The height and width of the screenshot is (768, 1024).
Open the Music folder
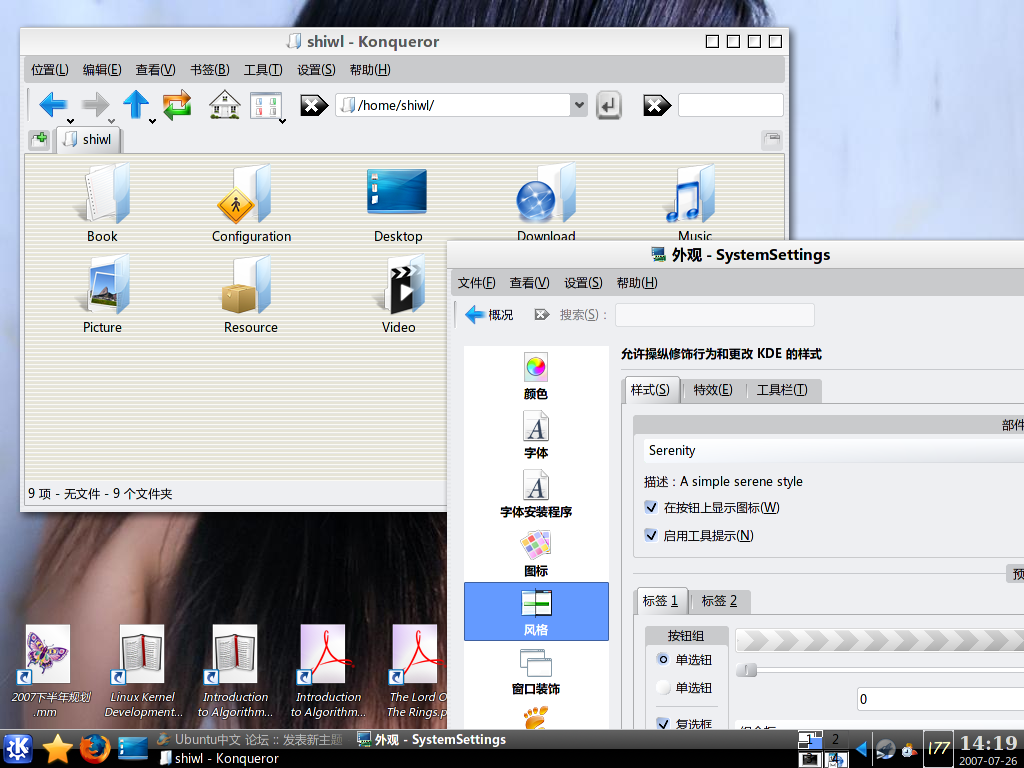(x=694, y=202)
